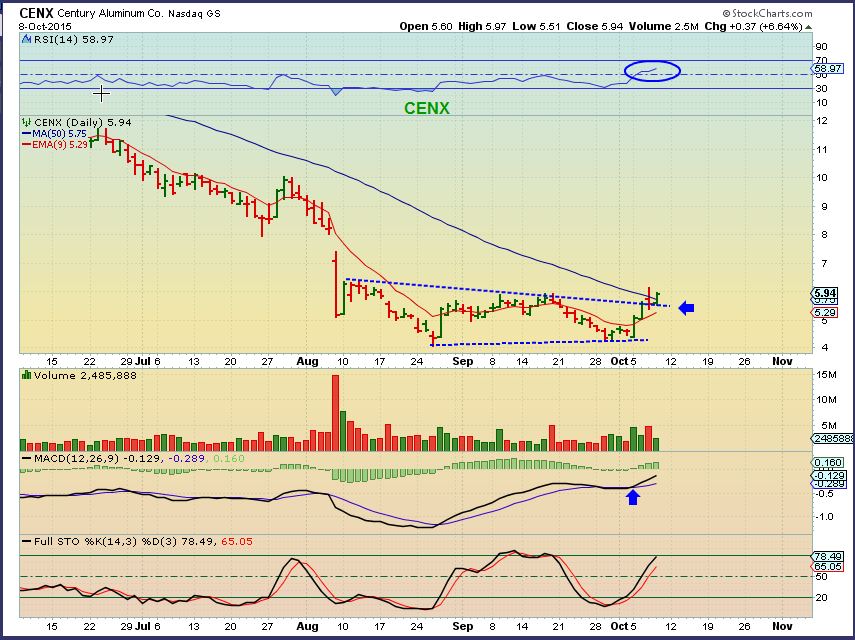Viewport: 855px width, 640px height.
Task: Click the 12 price level on price axis
Action: [822, 120]
